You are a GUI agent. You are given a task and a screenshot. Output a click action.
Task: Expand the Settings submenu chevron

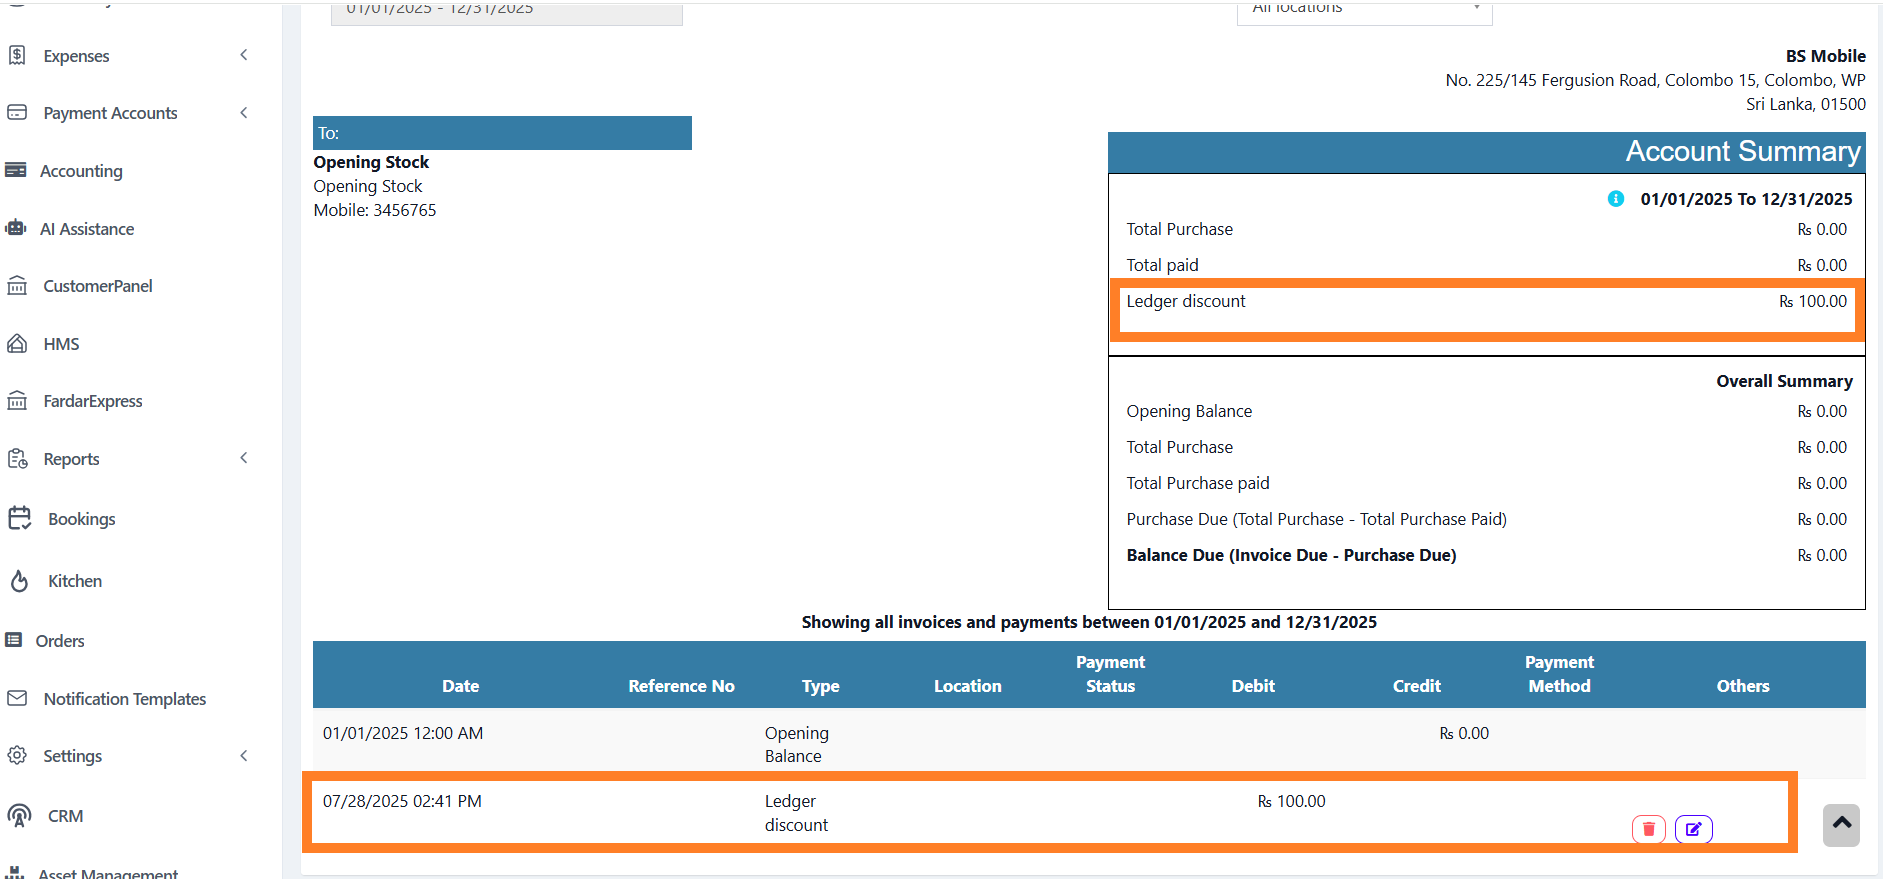[244, 756]
